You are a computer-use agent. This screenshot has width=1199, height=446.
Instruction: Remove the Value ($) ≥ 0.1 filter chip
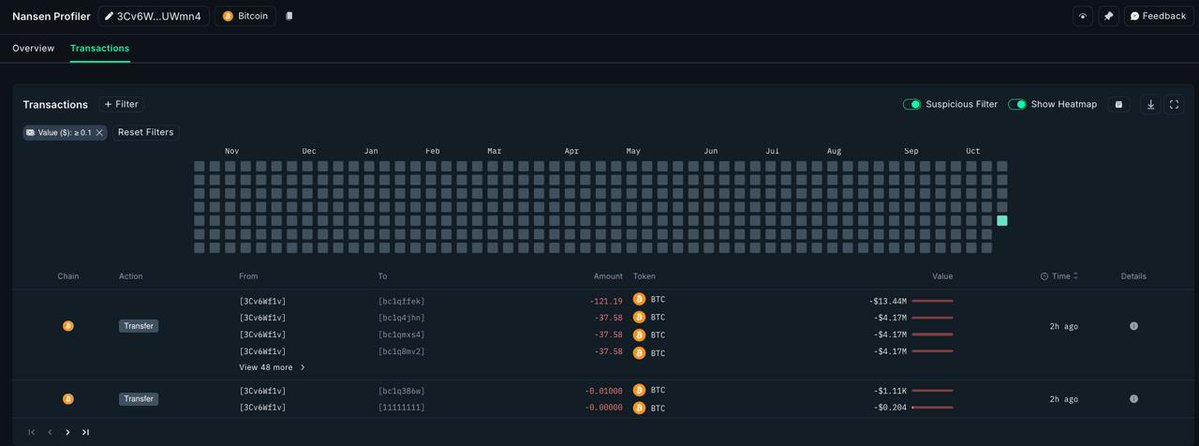pos(99,133)
